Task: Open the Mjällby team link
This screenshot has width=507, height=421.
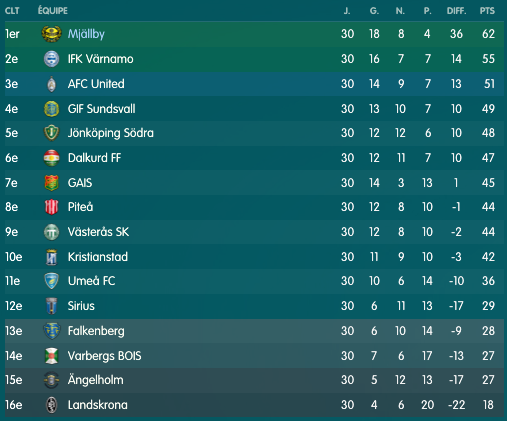Action: pos(86,34)
